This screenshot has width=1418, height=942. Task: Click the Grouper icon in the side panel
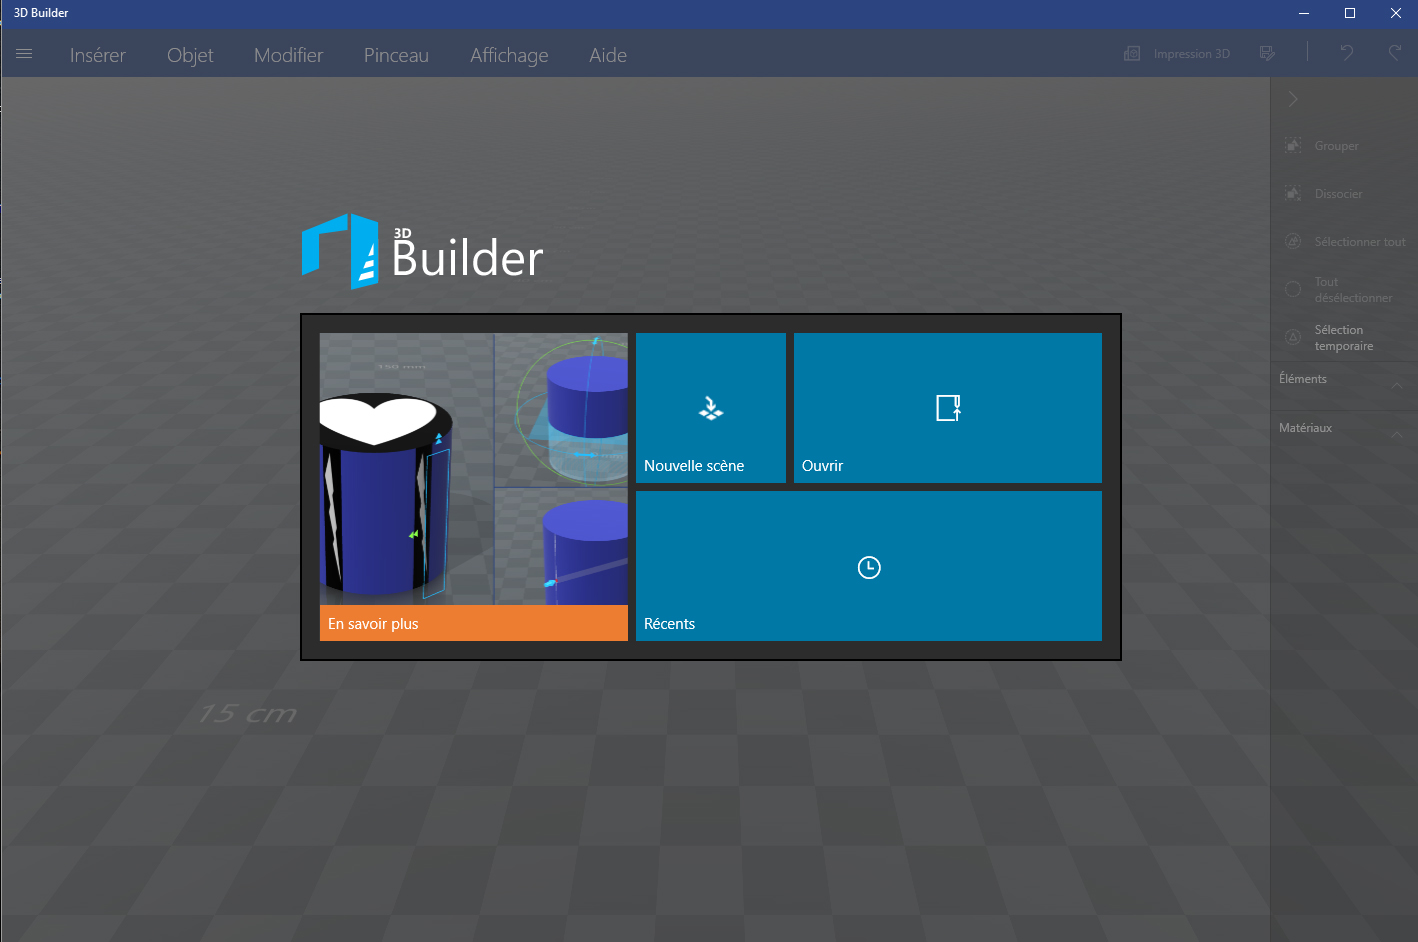tap(1293, 145)
